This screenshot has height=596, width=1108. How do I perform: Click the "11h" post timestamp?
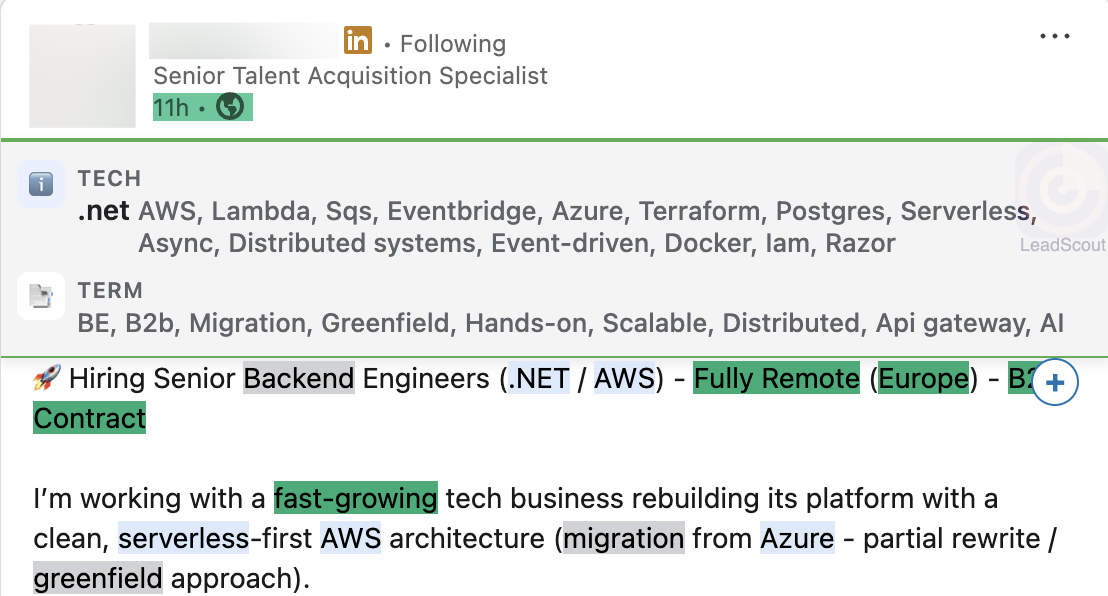point(169,106)
